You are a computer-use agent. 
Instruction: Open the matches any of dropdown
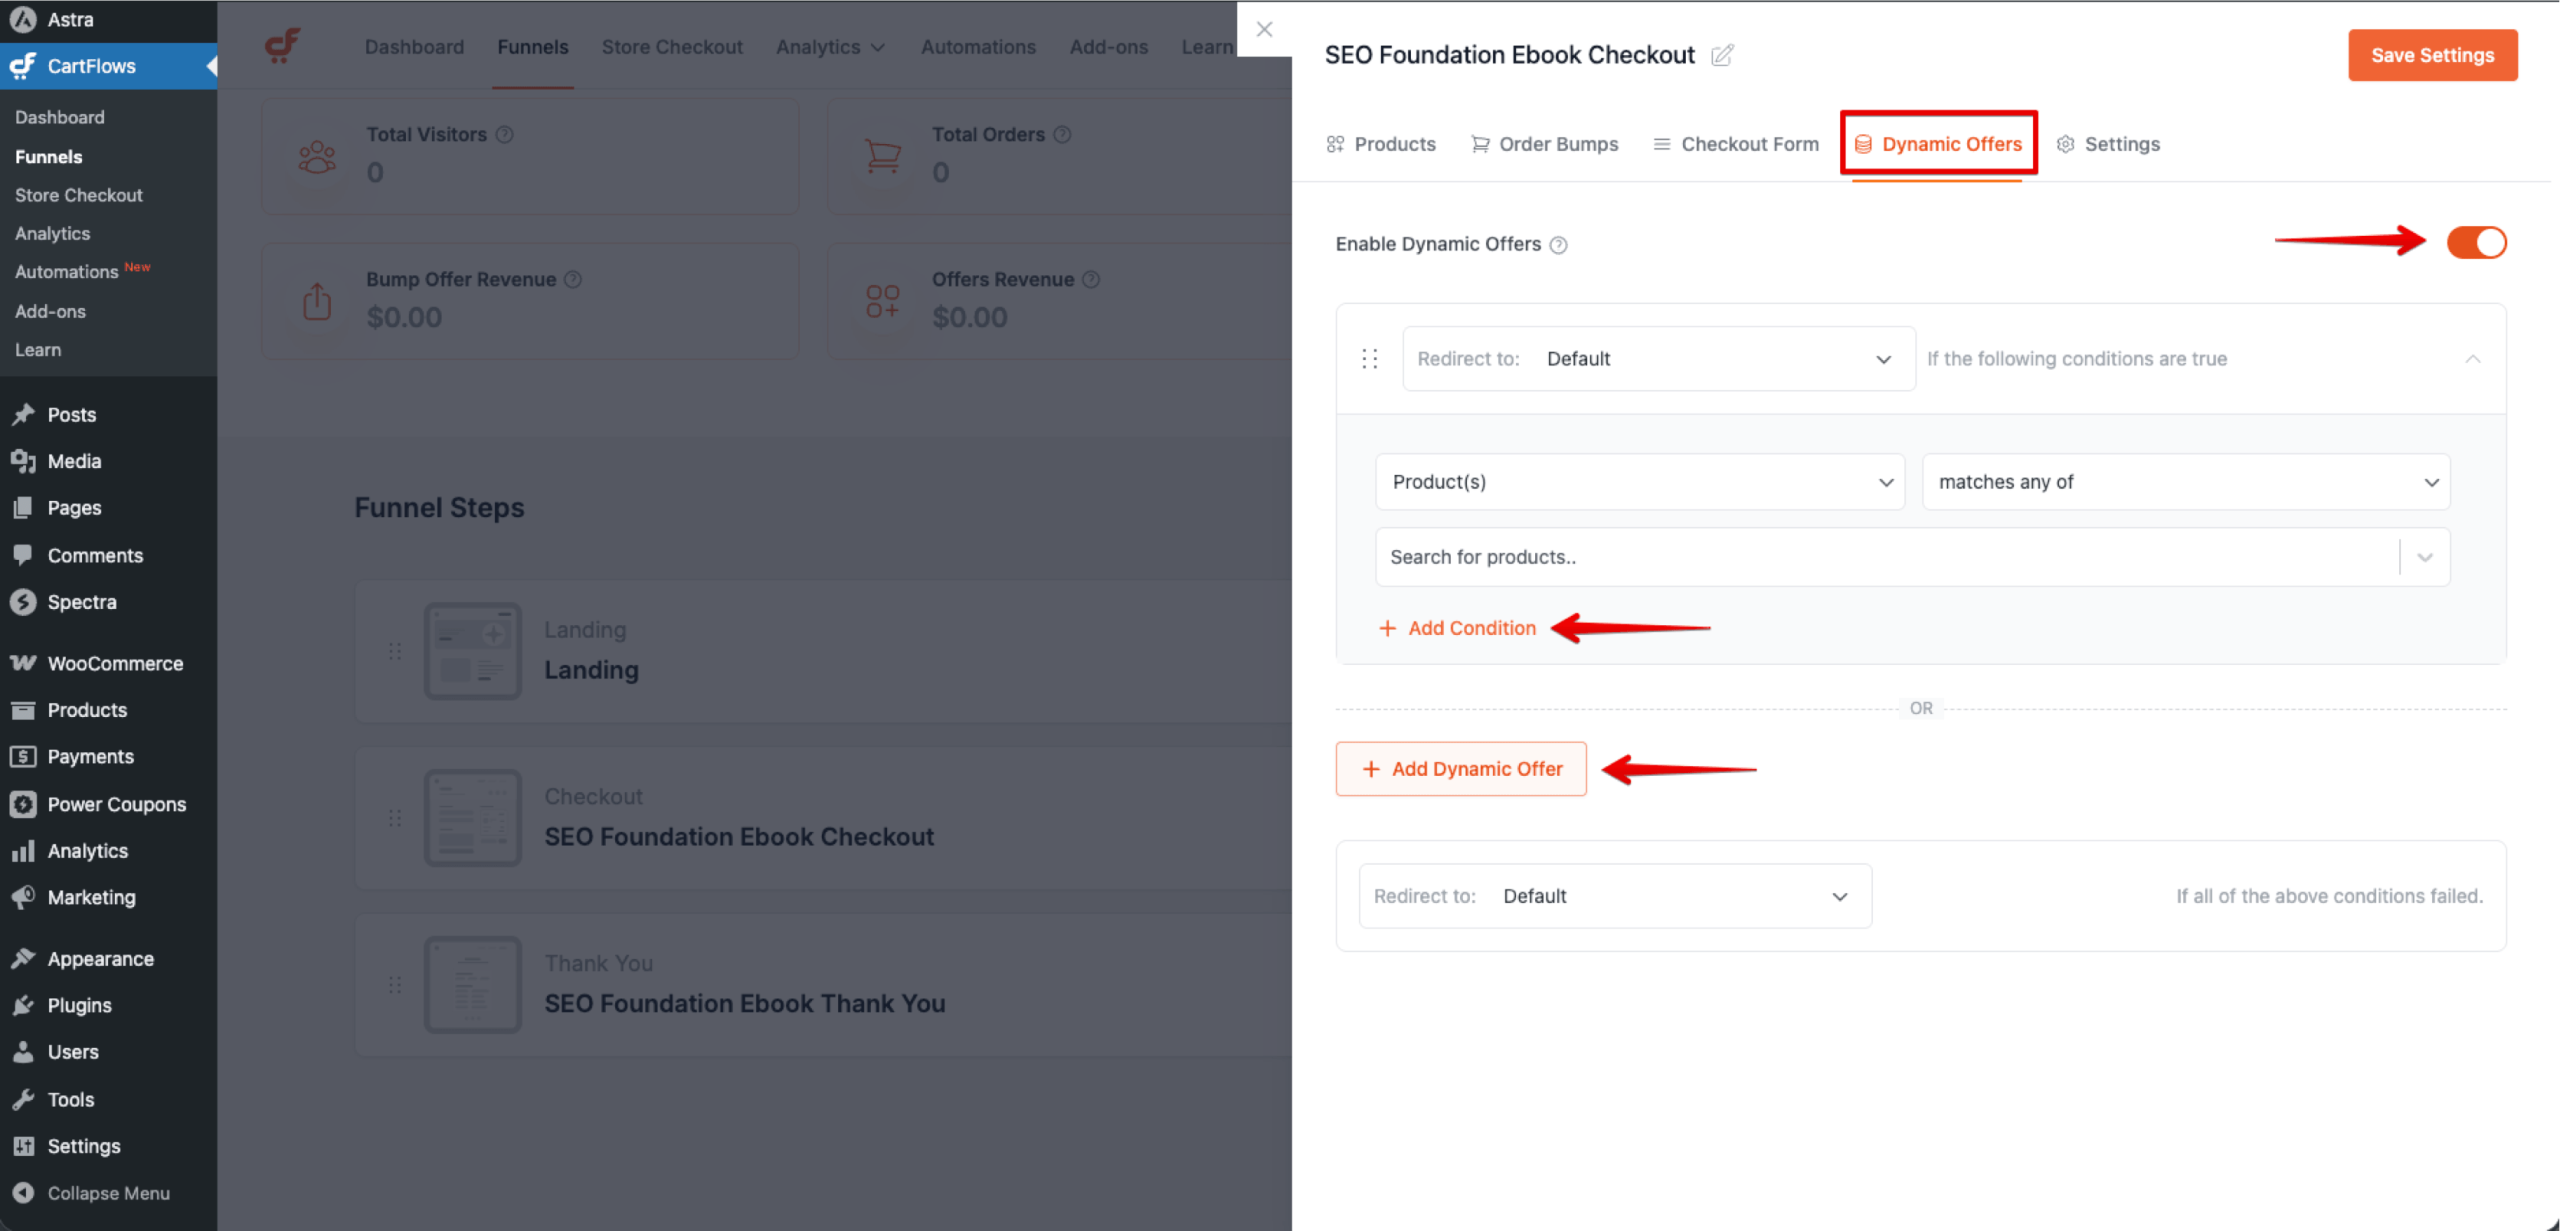[x=2185, y=481]
